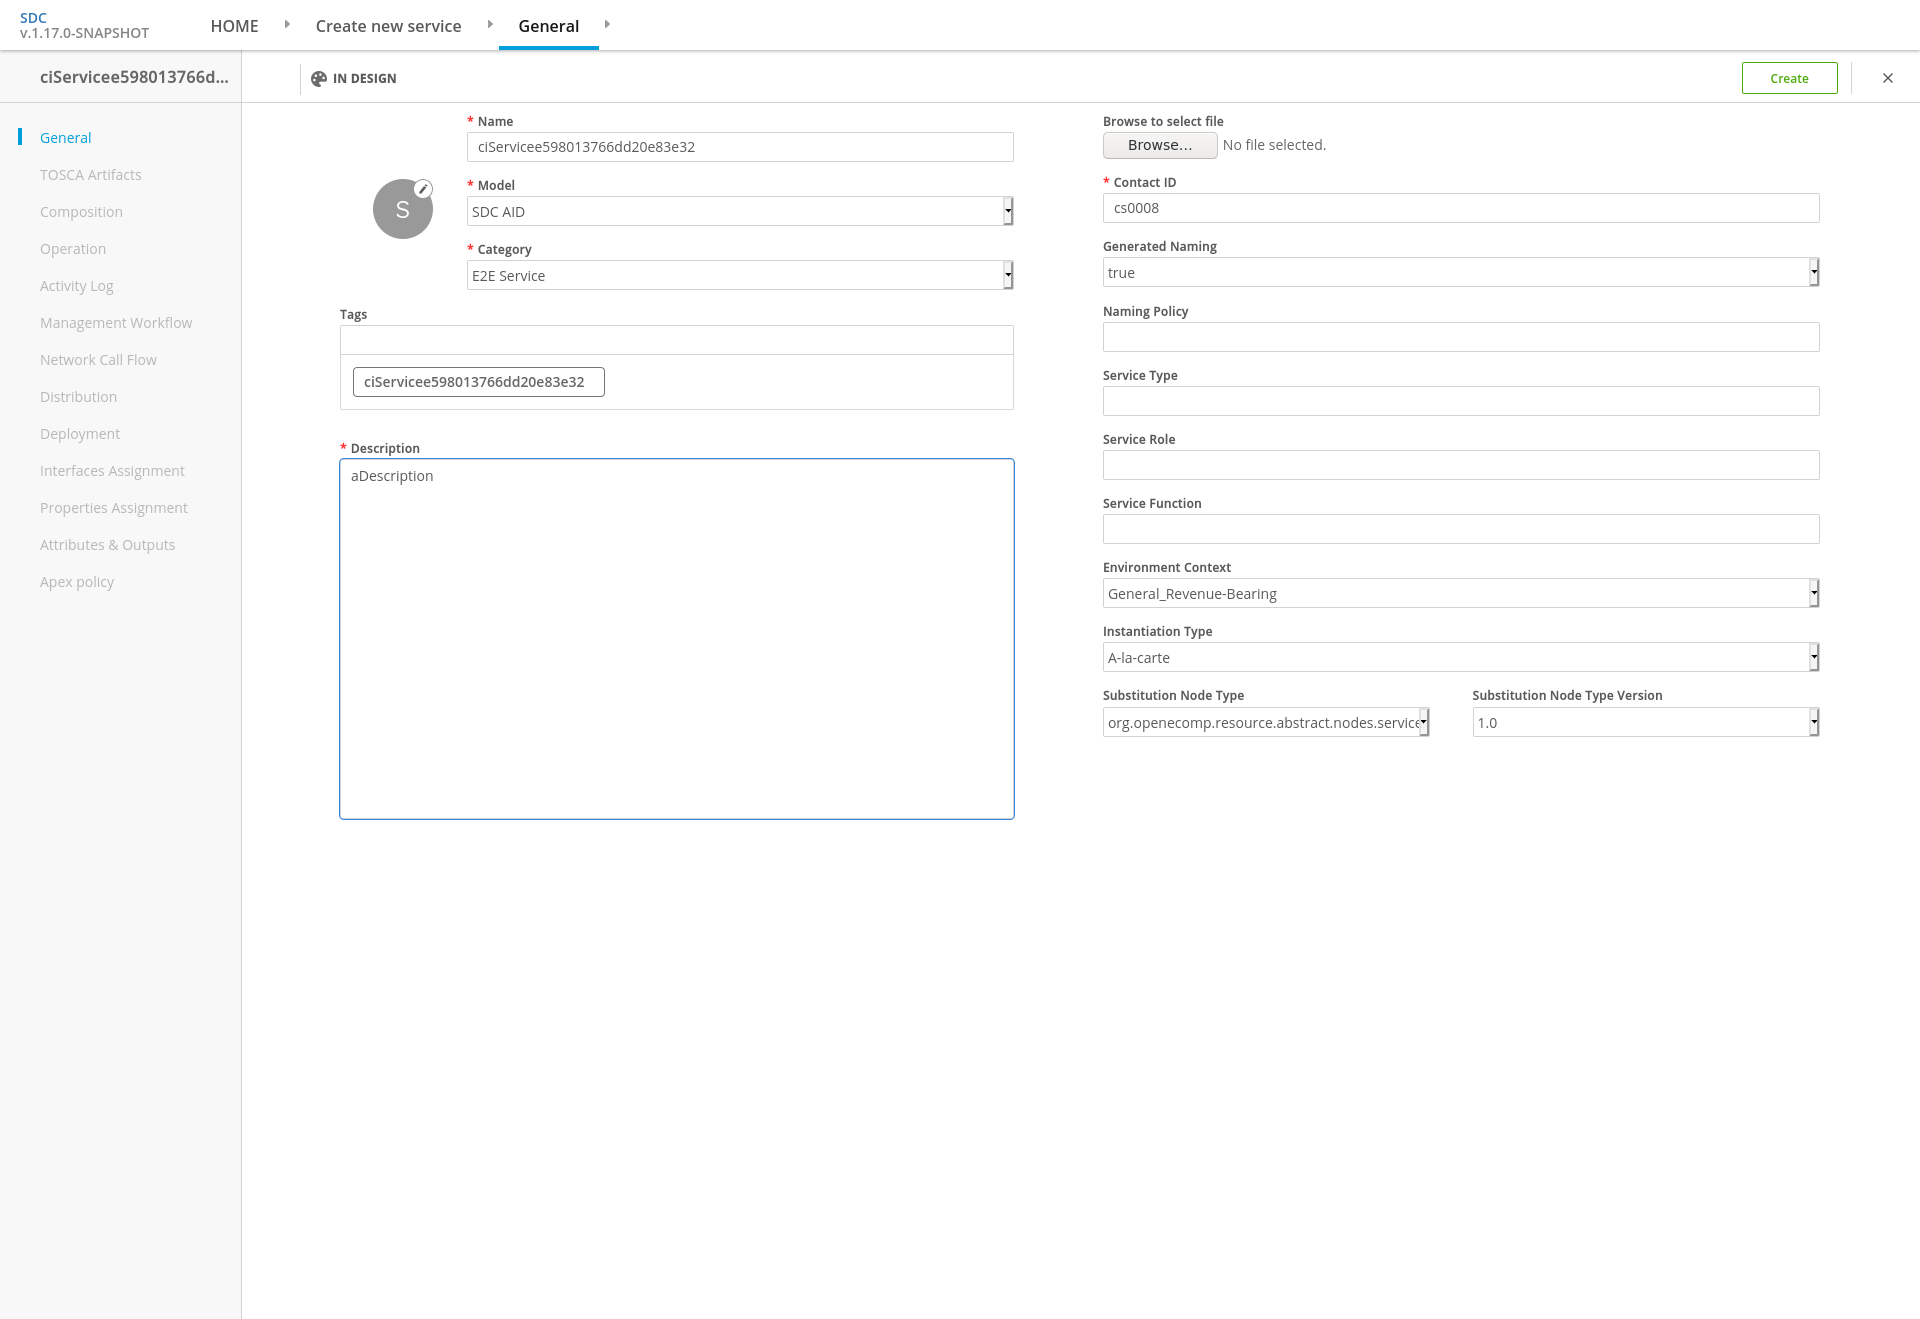Screen dimensions: 1920x1319
Task: Click the arrow after Create new service
Action: (x=490, y=24)
